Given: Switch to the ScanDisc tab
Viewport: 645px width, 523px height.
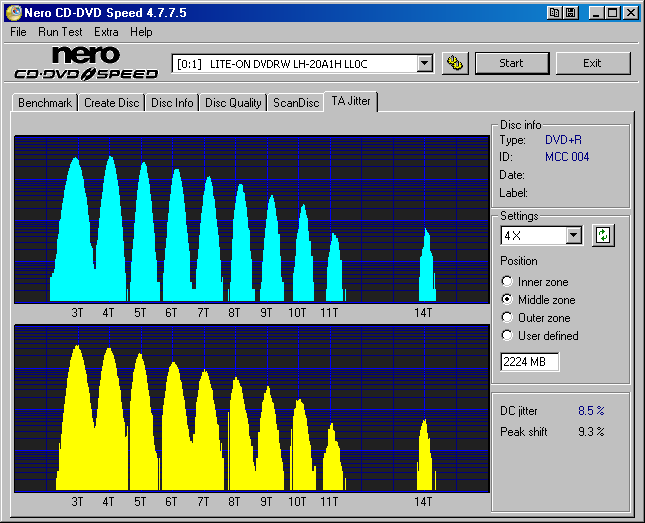Looking at the screenshot, I should pos(296,103).
